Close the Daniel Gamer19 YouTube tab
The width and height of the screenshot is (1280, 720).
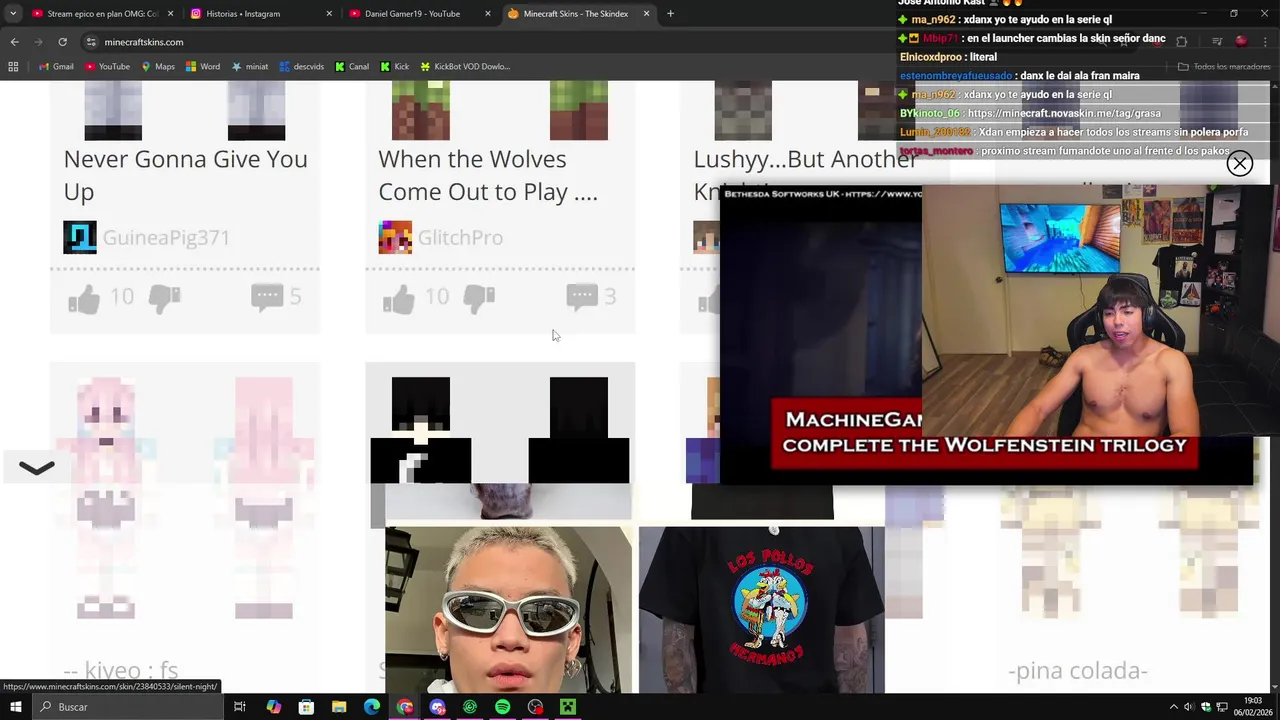click(488, 14)
